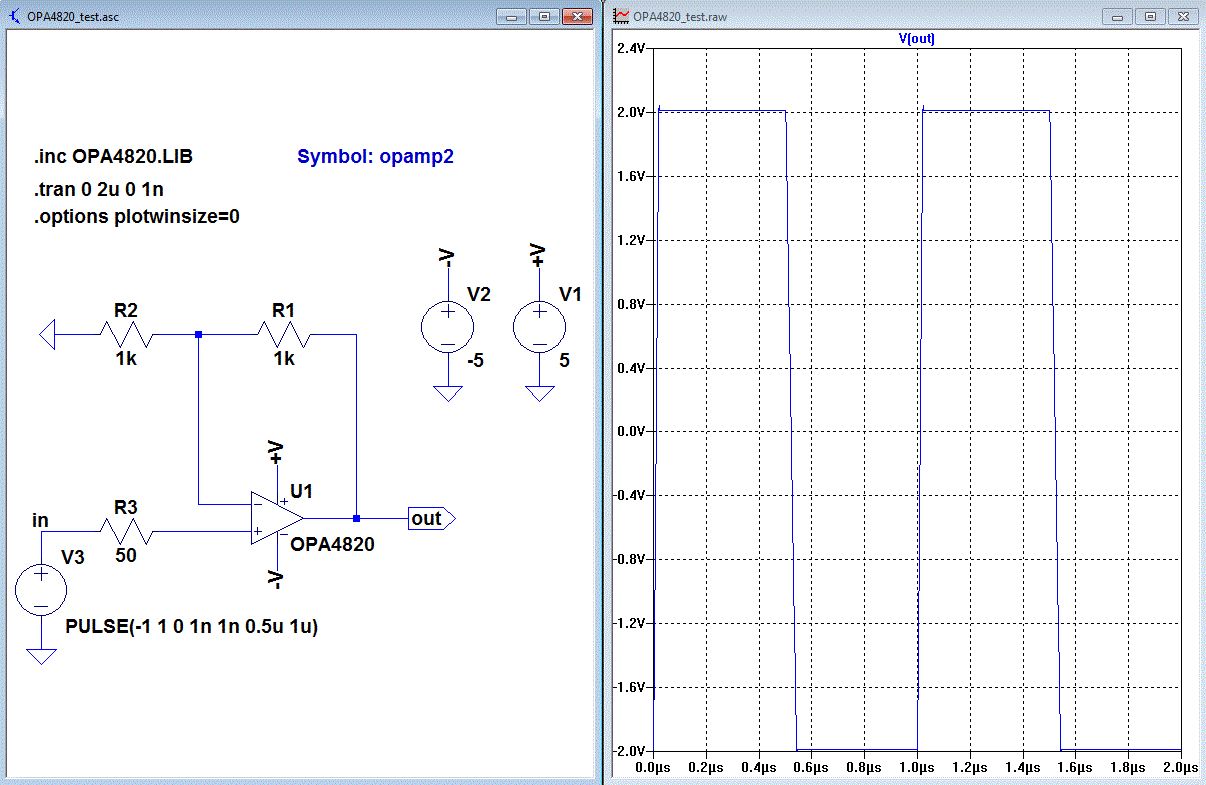Click the R2 1k resistor symbol
The width and height of the screenshot is (1206, 785).
[x=125, y=334]
